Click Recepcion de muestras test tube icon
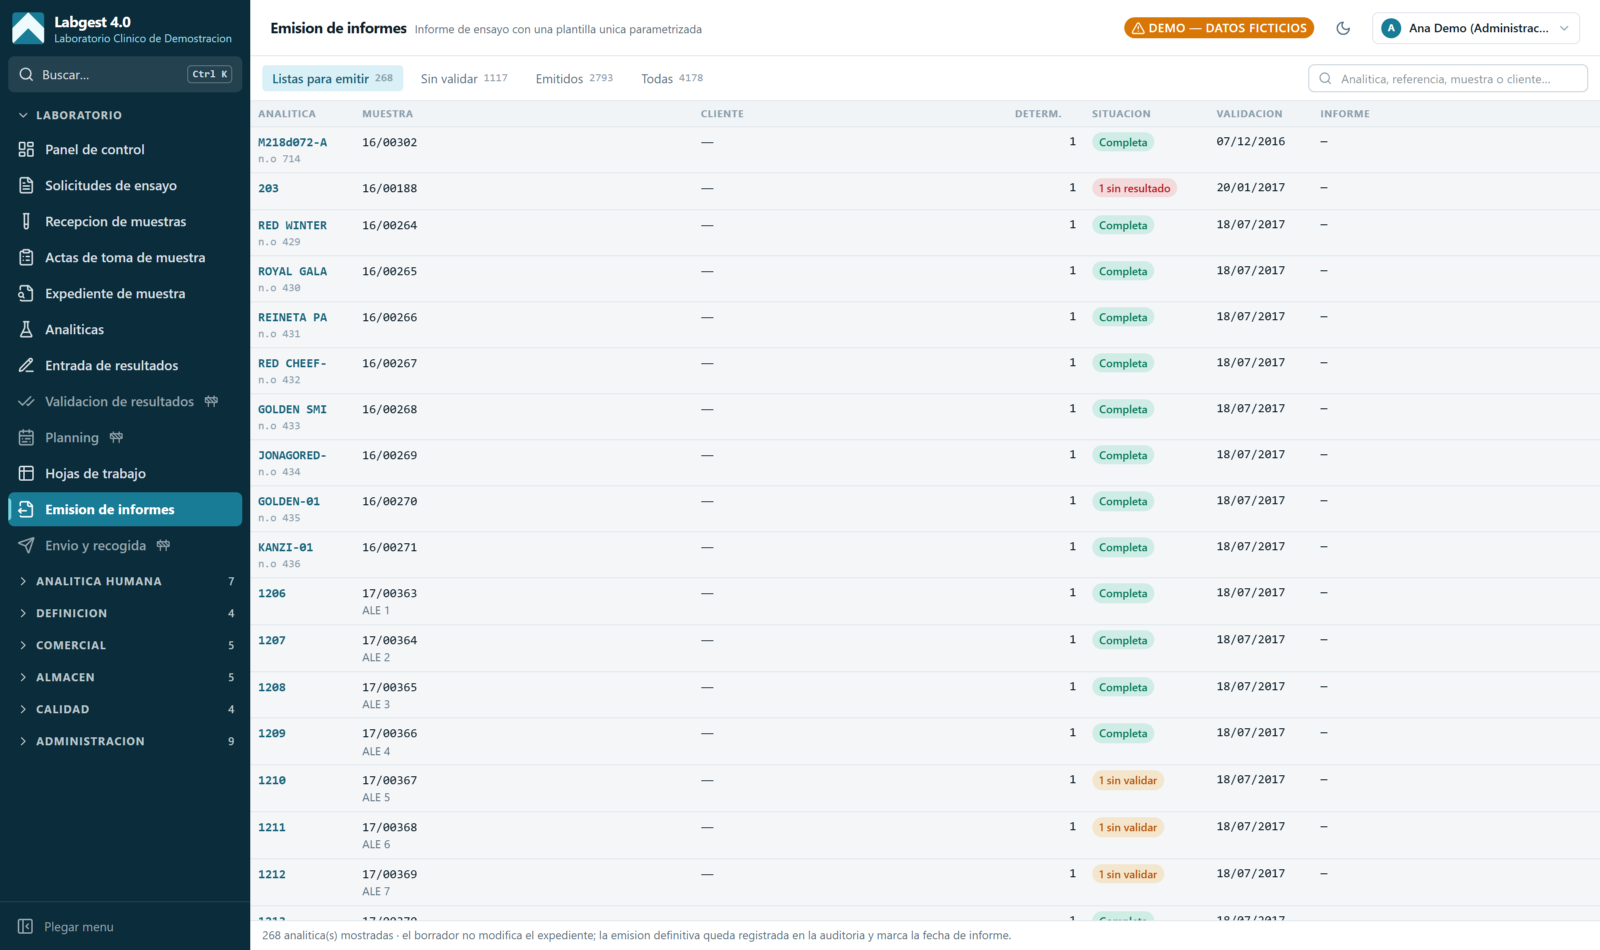Image resolution: width=1600 pixels, height=950 pixels. click(26, 221)
